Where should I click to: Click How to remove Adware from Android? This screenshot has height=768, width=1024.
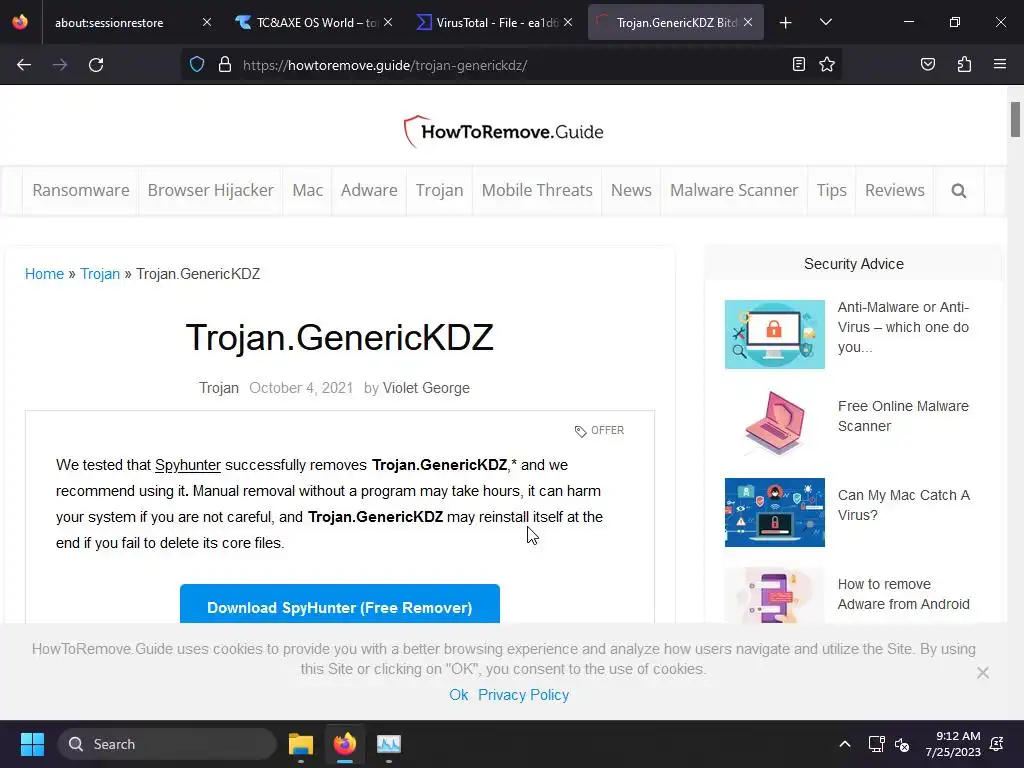pos(903,594)
